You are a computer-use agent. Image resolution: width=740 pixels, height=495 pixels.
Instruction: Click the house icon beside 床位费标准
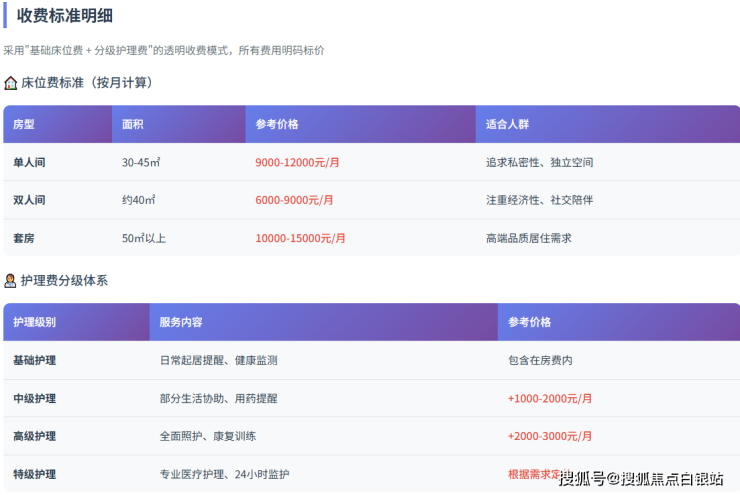coord(11,83)
